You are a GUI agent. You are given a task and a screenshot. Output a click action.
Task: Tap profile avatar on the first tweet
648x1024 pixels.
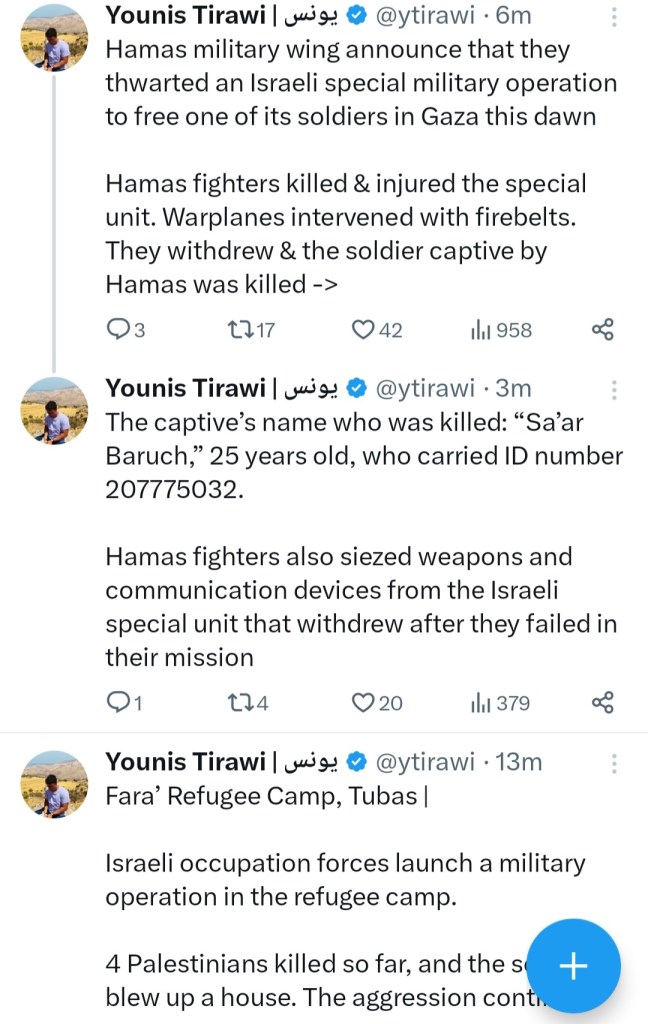[54, 38]
